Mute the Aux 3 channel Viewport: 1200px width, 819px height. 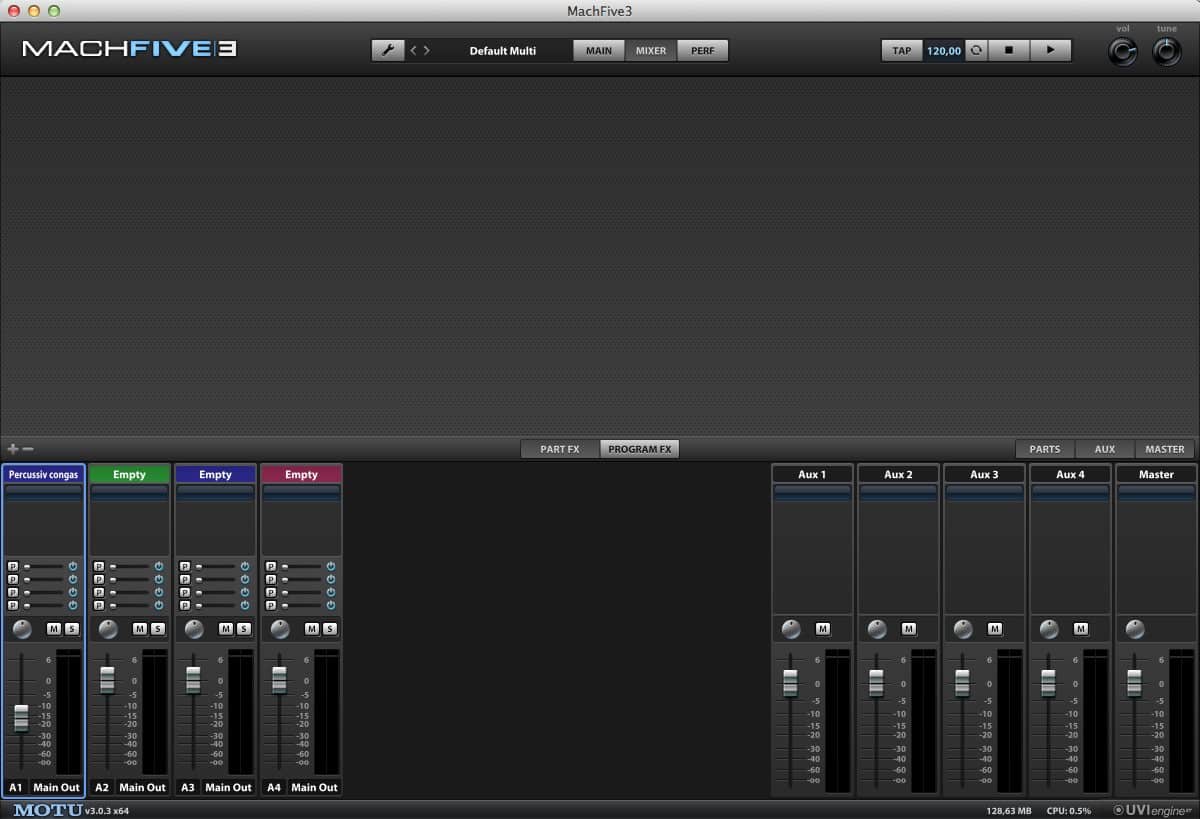pos(995,629)
